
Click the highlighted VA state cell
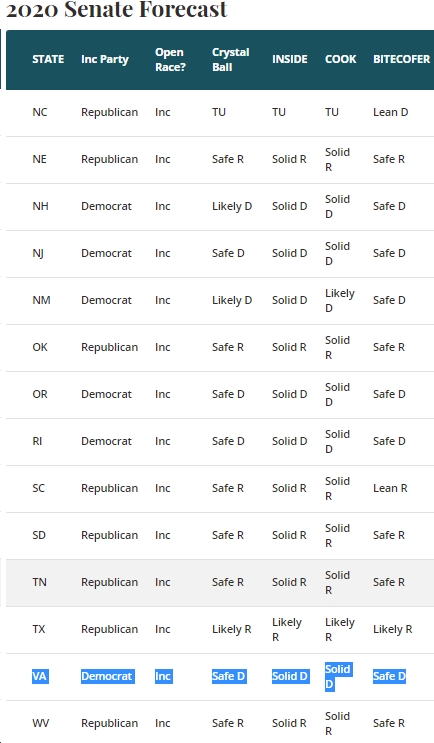pos(39,676)
